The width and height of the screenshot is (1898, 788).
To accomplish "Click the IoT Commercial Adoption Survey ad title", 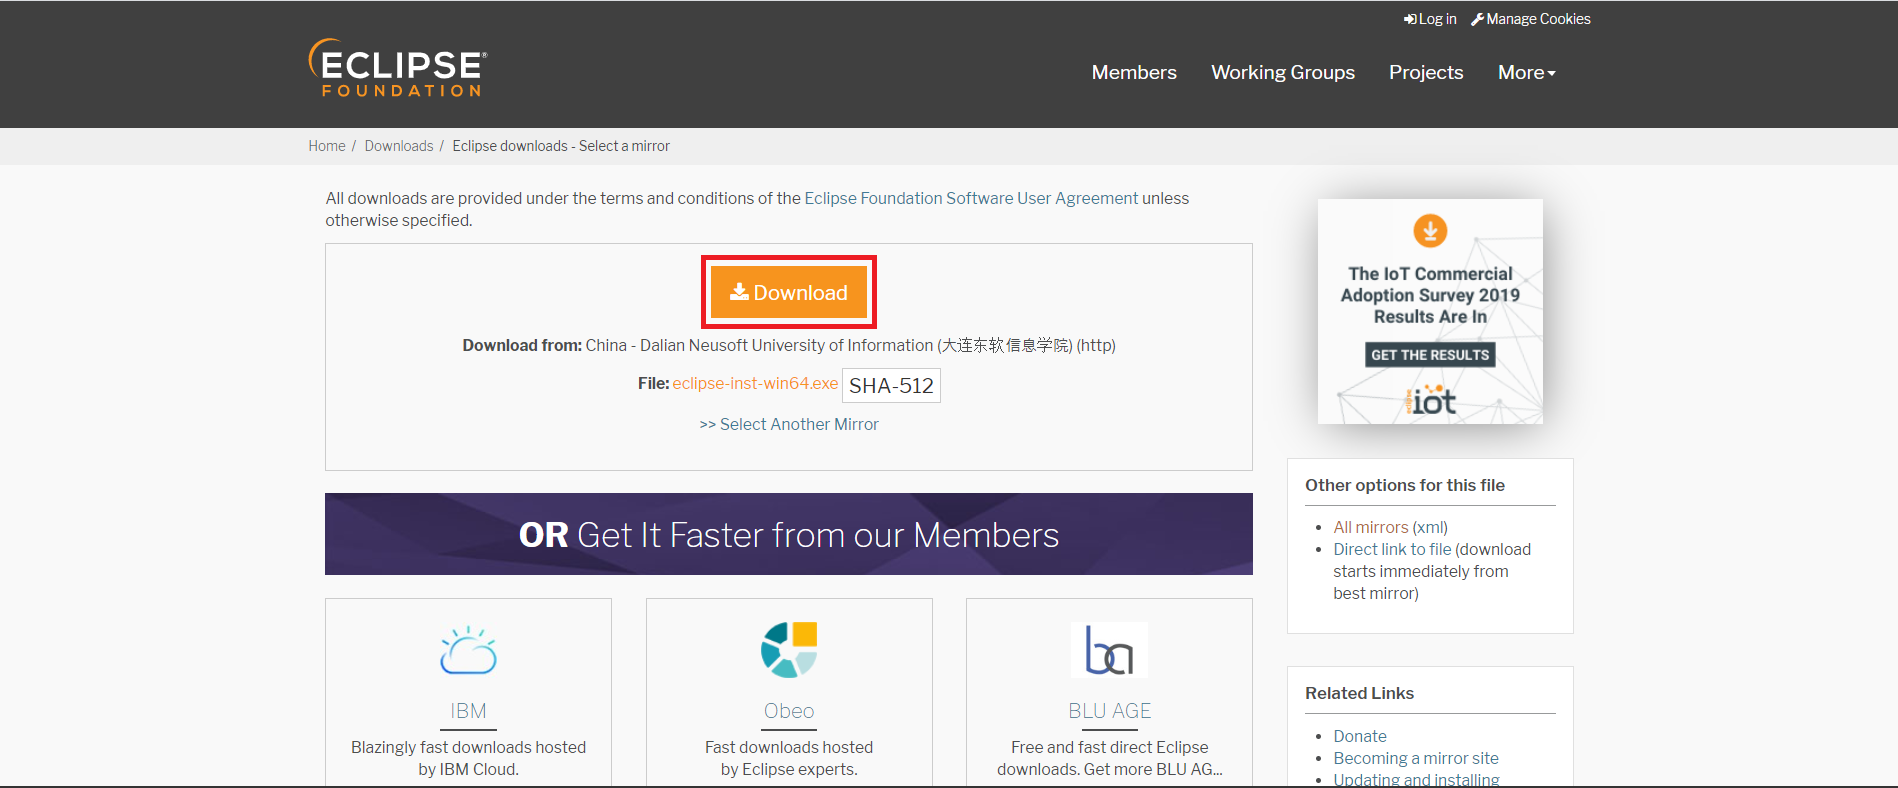I will click(x=1430, y=295).
